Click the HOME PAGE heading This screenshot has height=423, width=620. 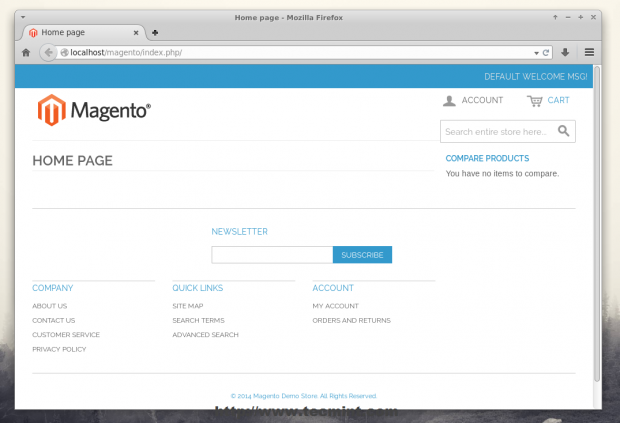tap(72, 161)
